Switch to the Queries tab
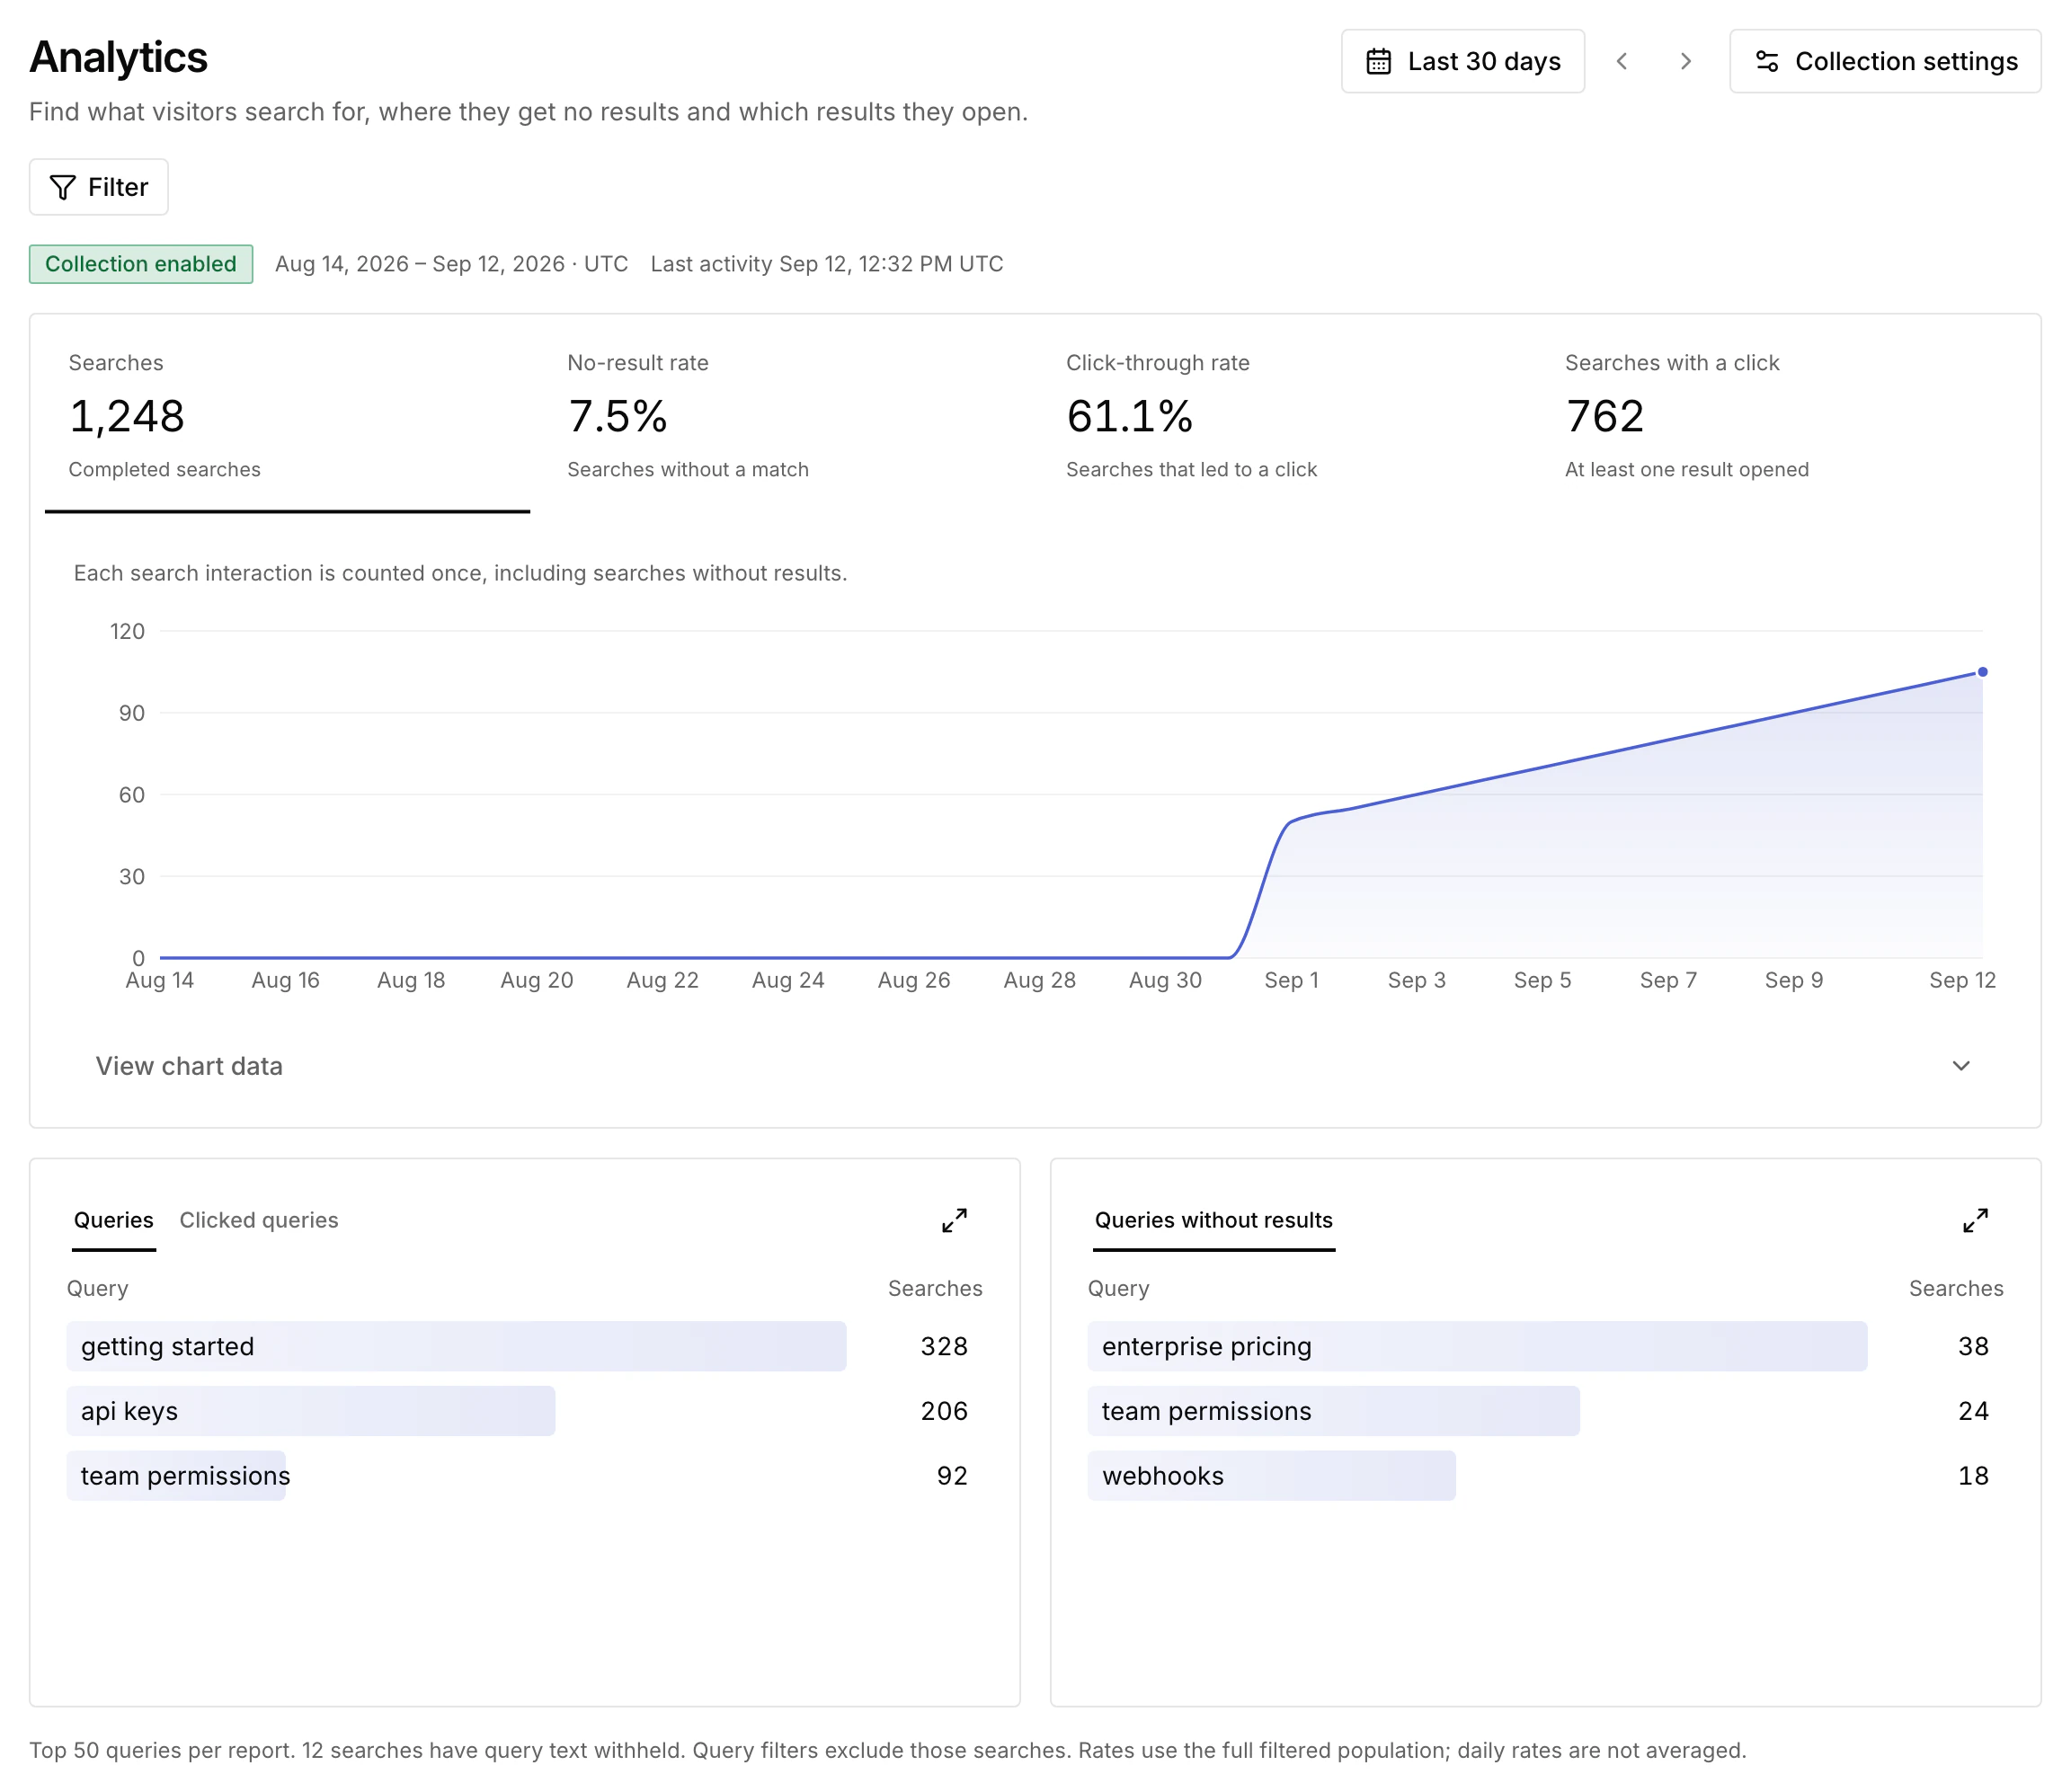 point(114,1220)
